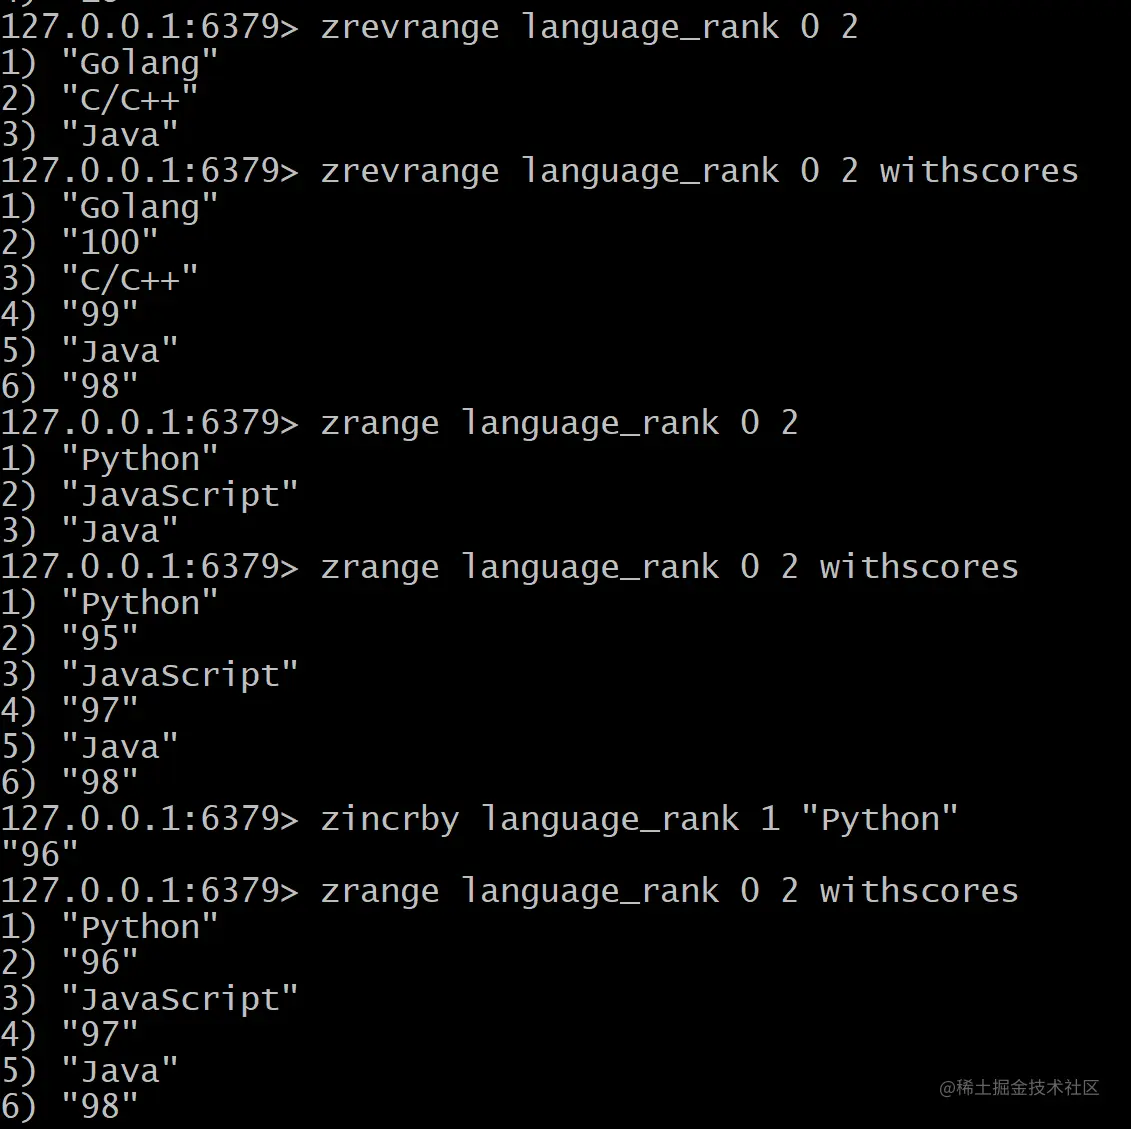Click 1) "Python" directly above 2) "JavaScript"
The width and height of the screenshot is (1131, 1129).
(x=109, y=459)
